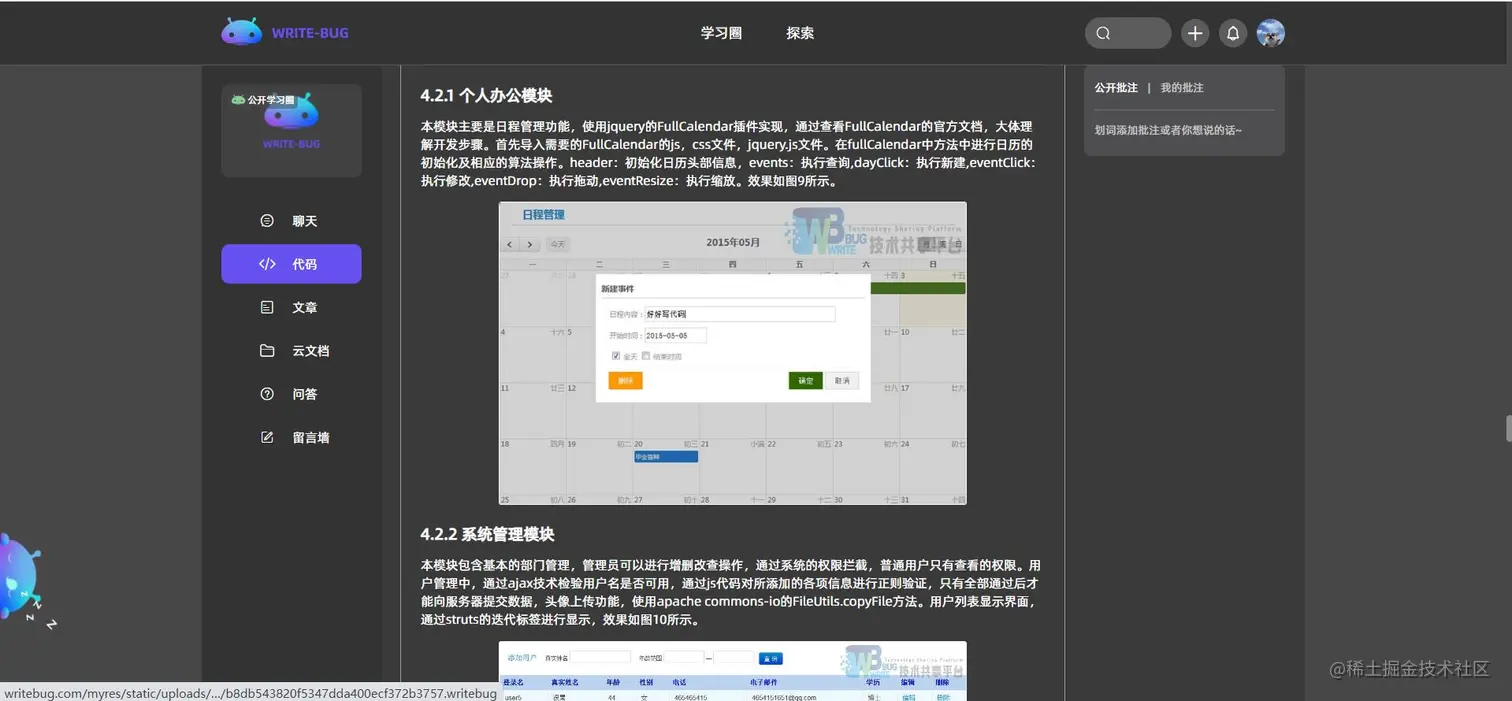Open 文章 sidebar item
Image resolution: width=1512 pixels, height=701 pixels.
tap(291, 308)
